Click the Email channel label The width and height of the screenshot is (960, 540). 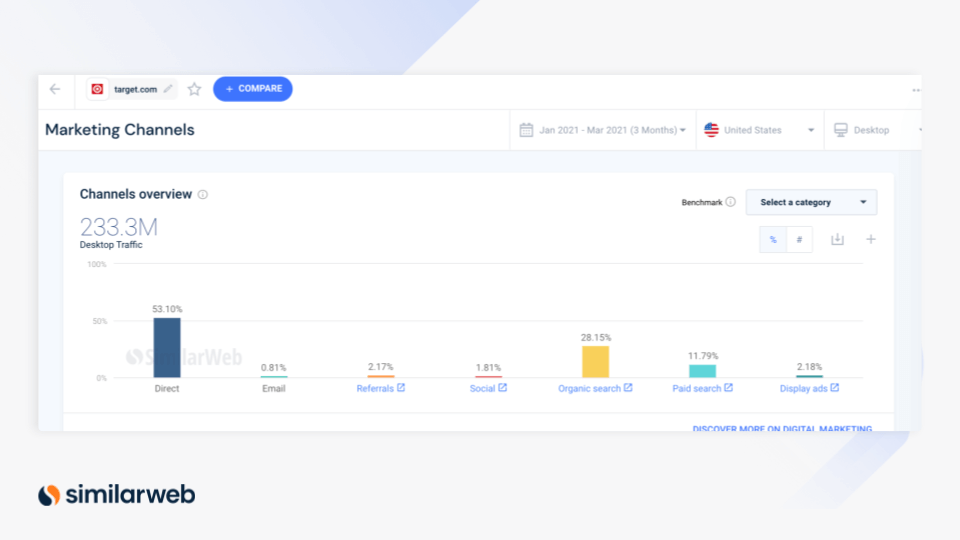tap(274, 388)
